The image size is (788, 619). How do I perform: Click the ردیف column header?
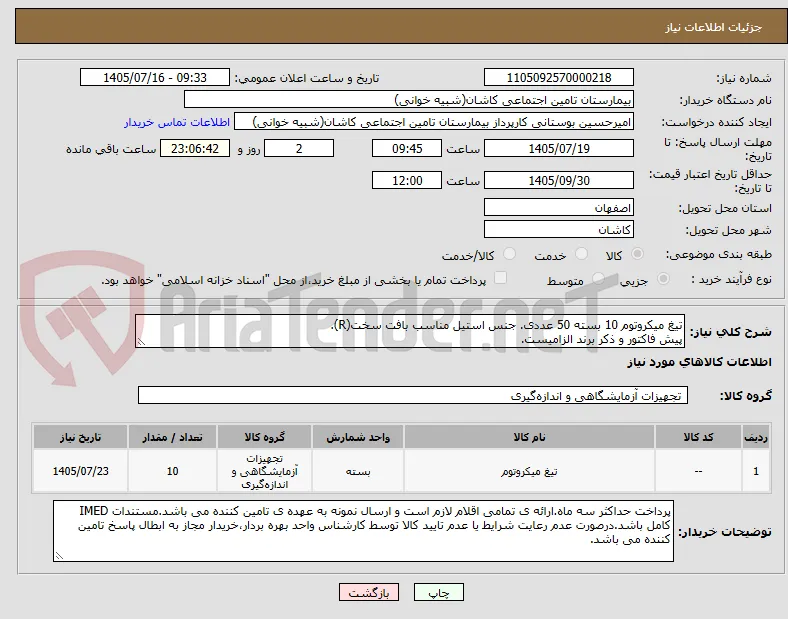[x=756, y=437]
